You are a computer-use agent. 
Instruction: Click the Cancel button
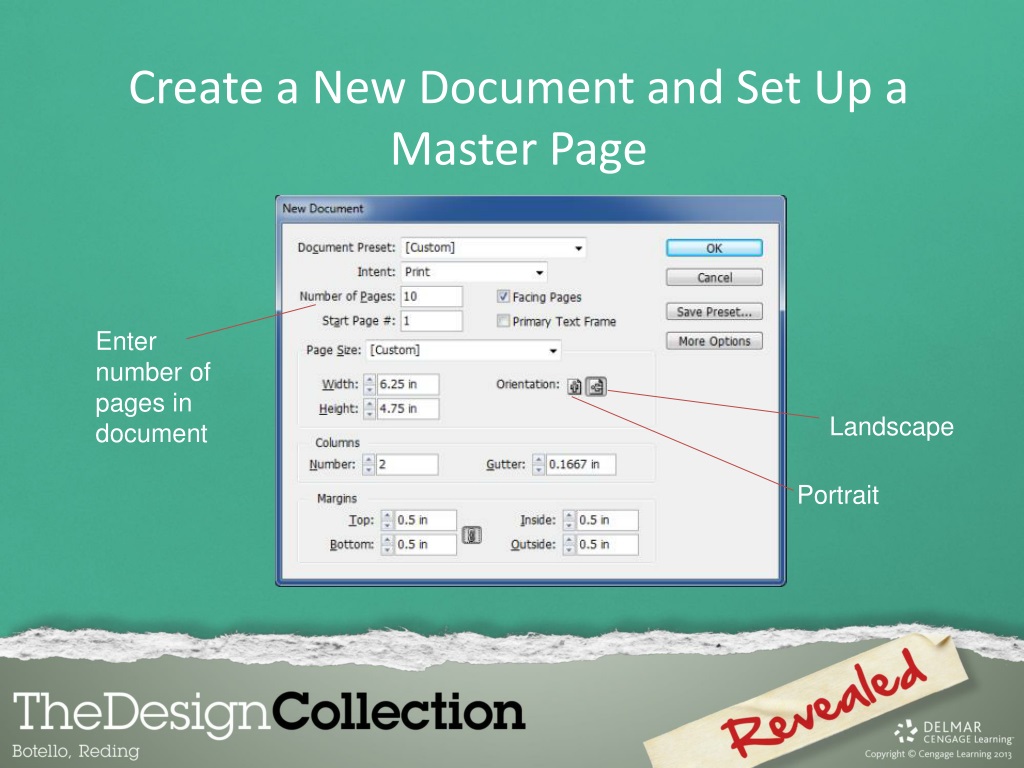(714, 278)
